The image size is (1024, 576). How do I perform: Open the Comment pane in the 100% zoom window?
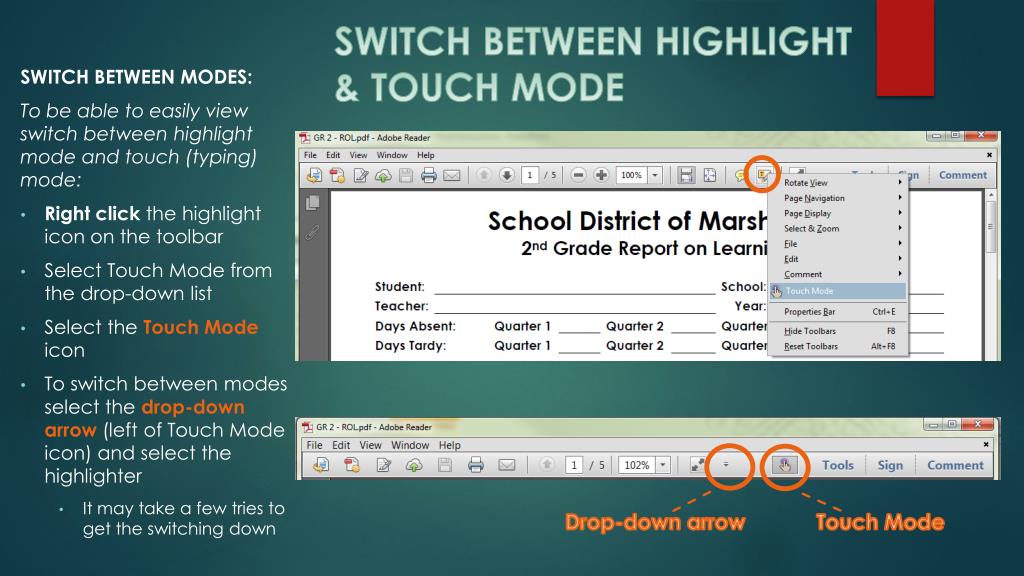tap(963, 175)
